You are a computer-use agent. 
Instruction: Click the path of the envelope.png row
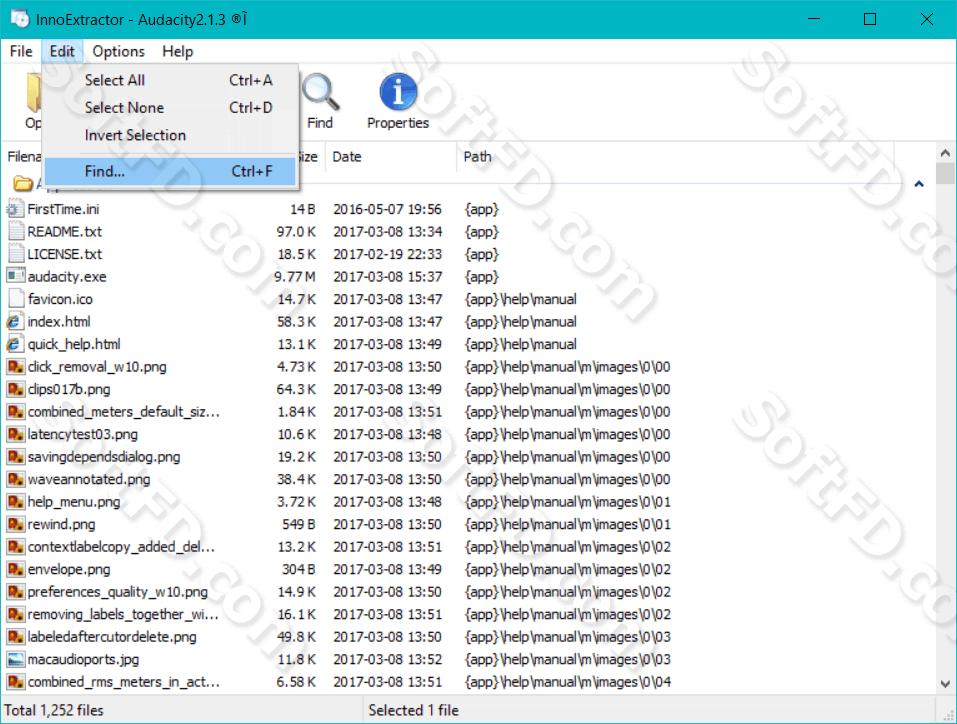click(x=568, y=570)
